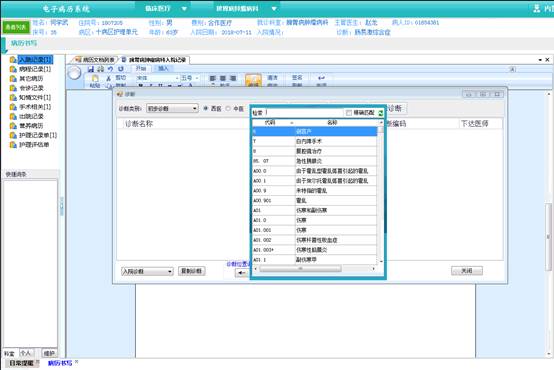The image size is (554, 370).
Task: Click the left arrow button in diagnosis dialog
Action: click(x=242, y=273)
